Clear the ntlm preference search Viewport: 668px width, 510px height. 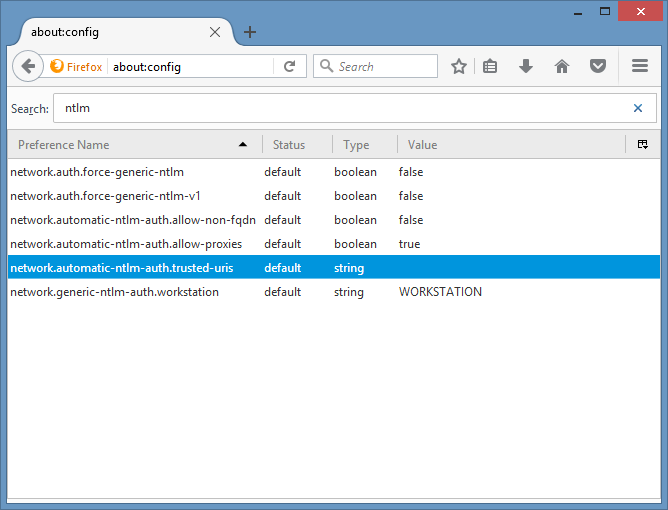(x=638, y=108)
